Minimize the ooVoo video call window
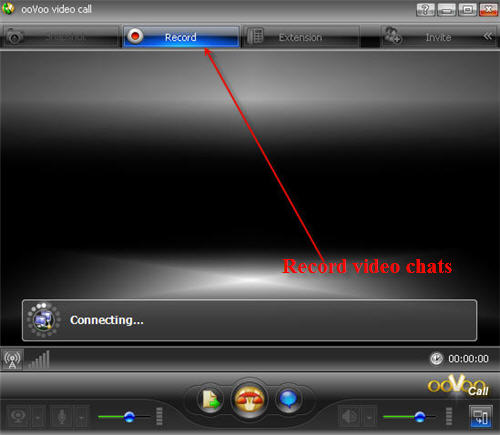The width and height of the screenshot is (500, 435). (446, 10)
